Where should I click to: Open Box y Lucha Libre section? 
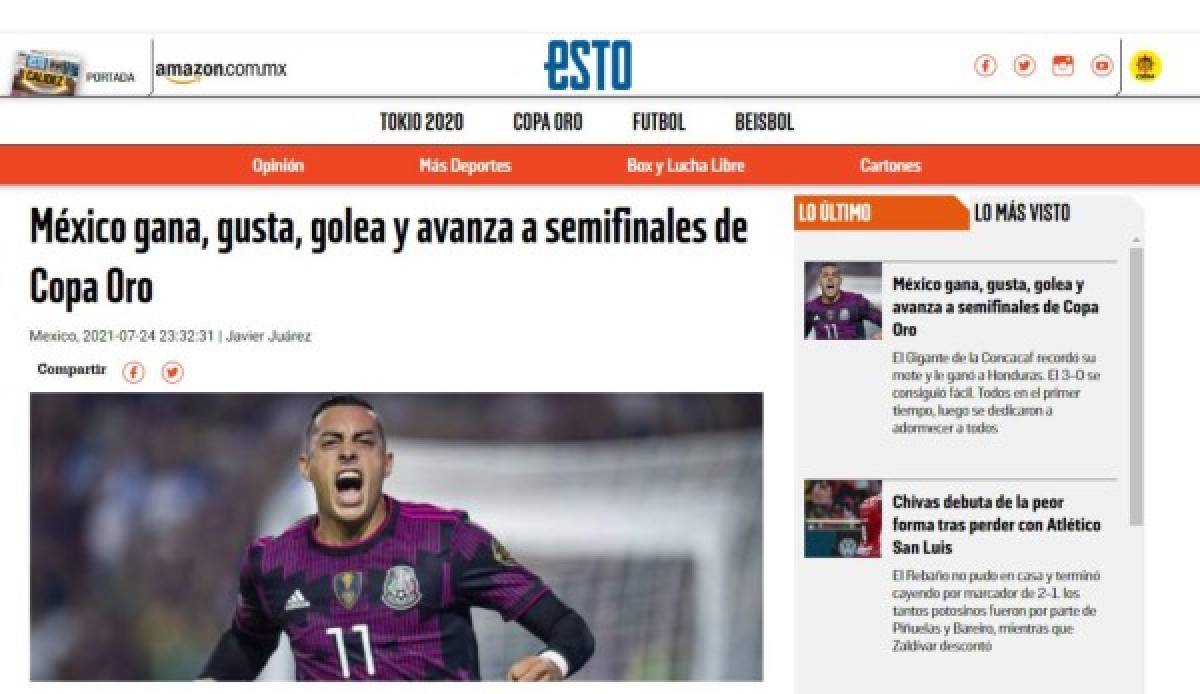(x=686, y=166)
